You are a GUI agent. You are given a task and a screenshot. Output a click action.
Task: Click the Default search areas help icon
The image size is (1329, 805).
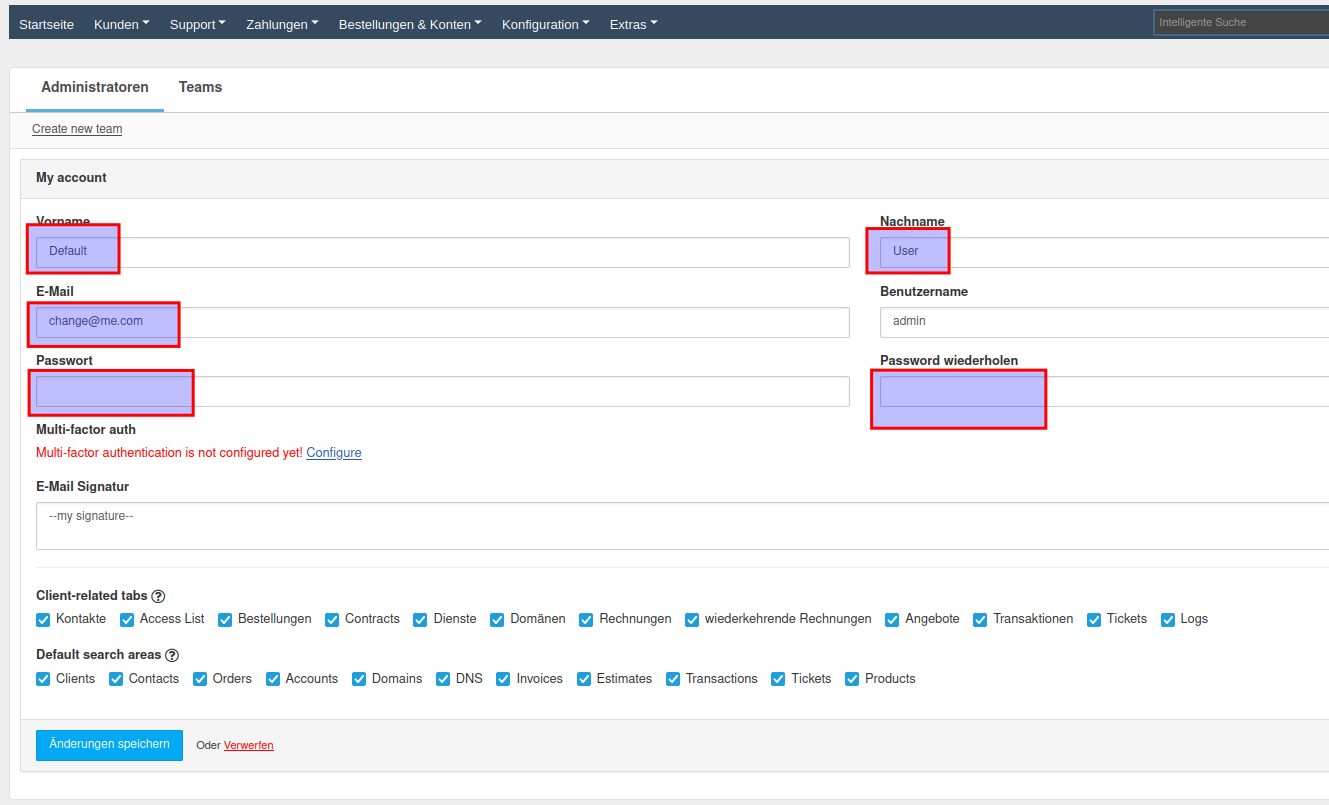(172, 656)
